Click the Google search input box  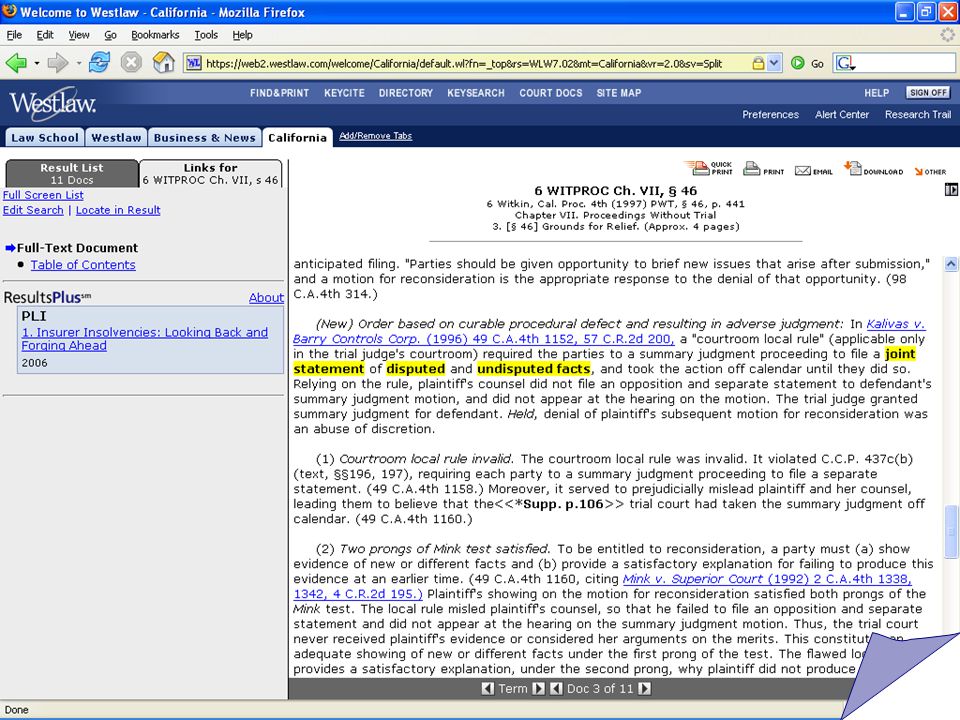coord(906,63)
